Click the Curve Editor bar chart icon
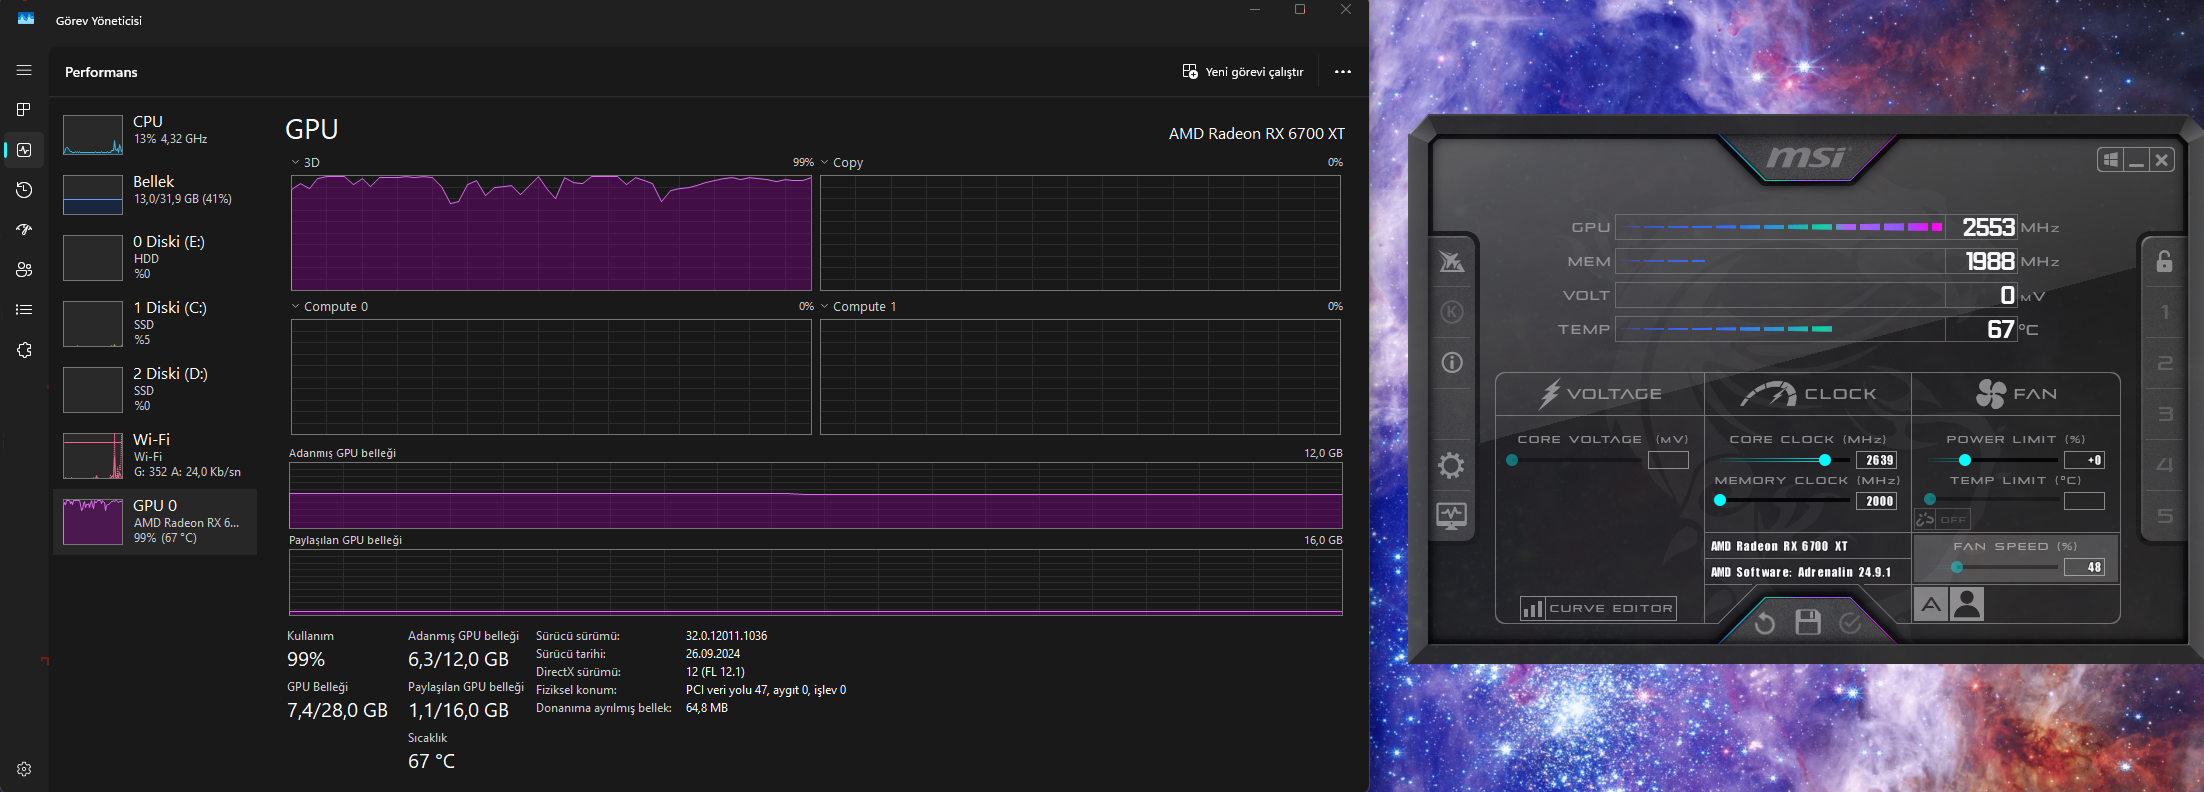 pos(1532,608)
